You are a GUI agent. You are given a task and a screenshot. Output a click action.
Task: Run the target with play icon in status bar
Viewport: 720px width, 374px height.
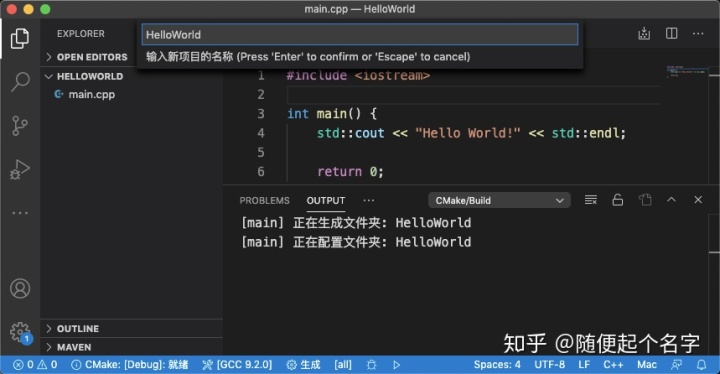click(x=396, y=365)
